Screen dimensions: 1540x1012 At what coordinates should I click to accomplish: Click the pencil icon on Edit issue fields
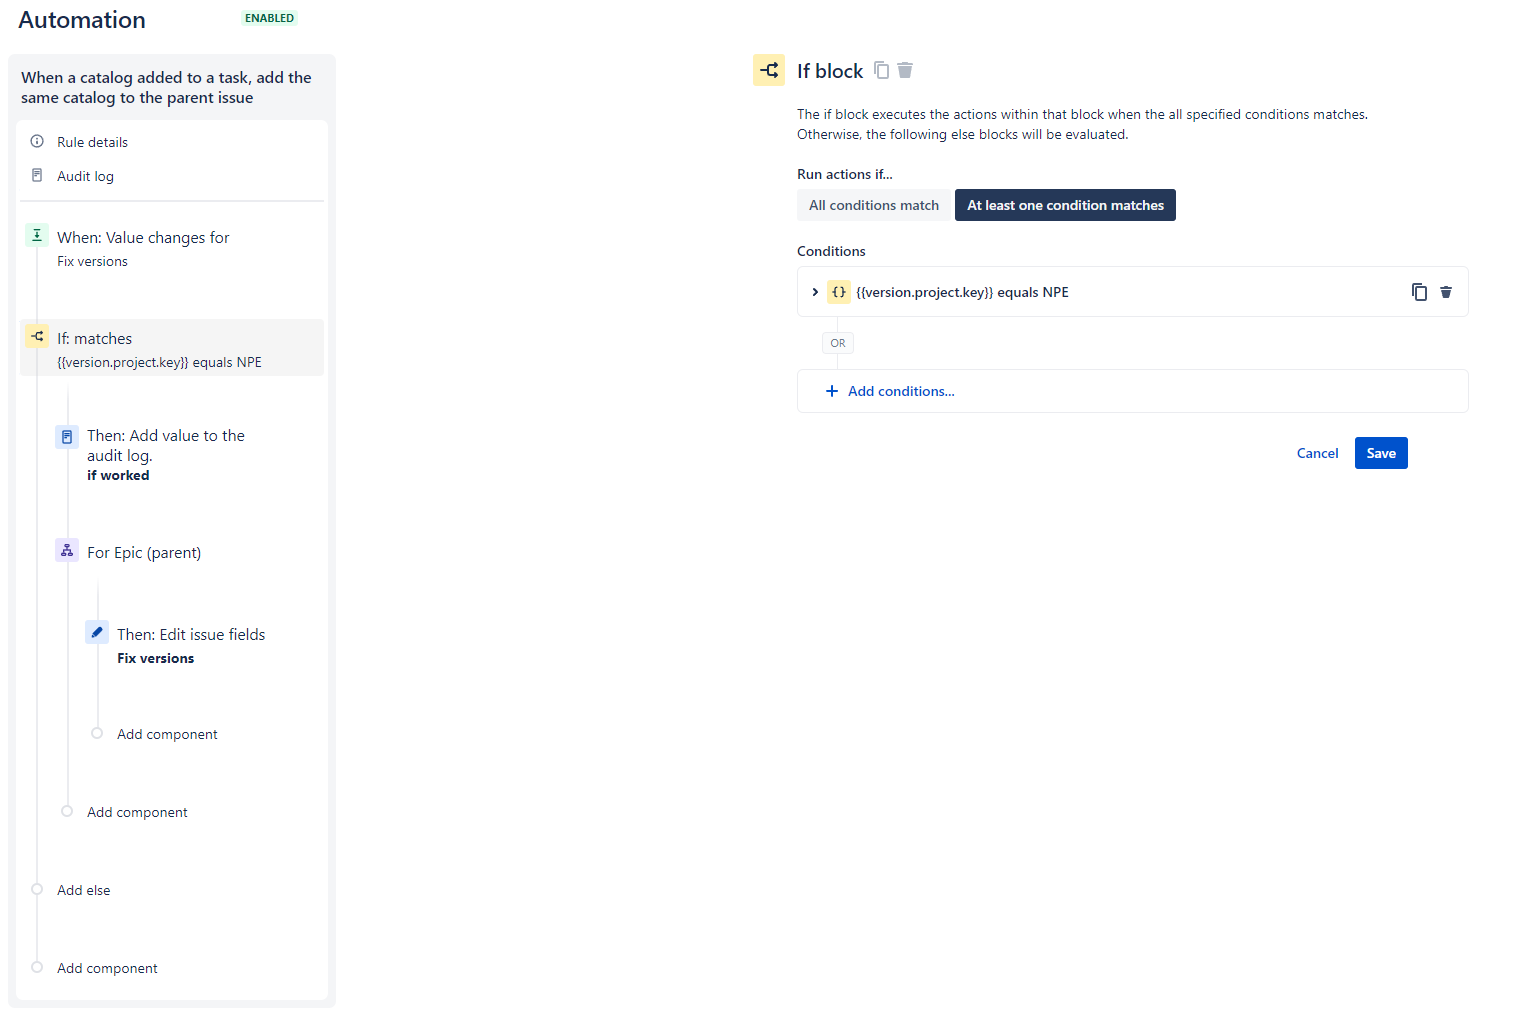pyautogui.click(x=96, y=632)
